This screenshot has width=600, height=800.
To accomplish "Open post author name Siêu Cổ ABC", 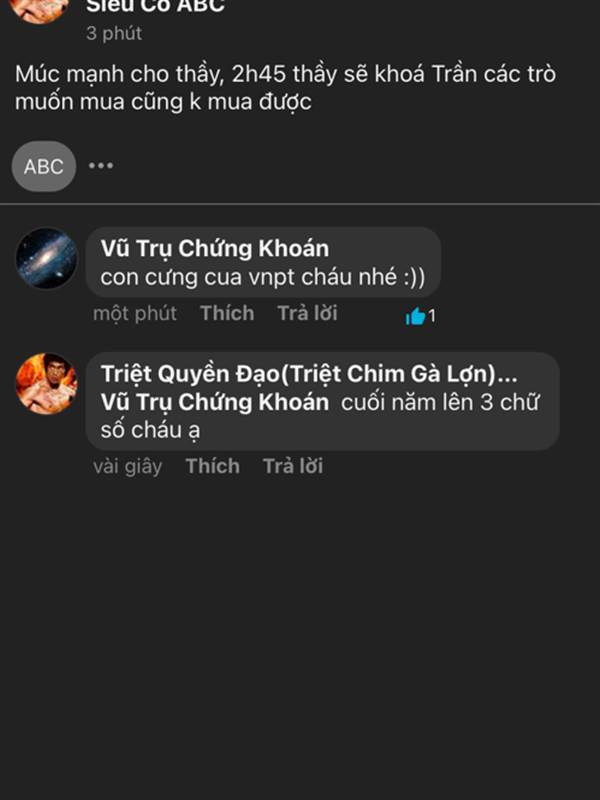I will click(x=156, y=6).
